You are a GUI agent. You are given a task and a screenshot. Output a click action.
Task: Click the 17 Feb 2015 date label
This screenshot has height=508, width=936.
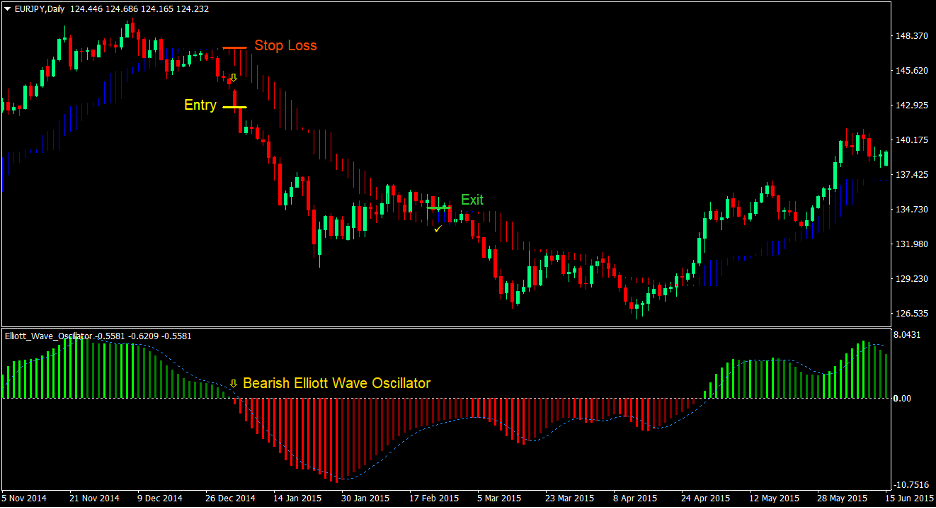pos(434,498)
